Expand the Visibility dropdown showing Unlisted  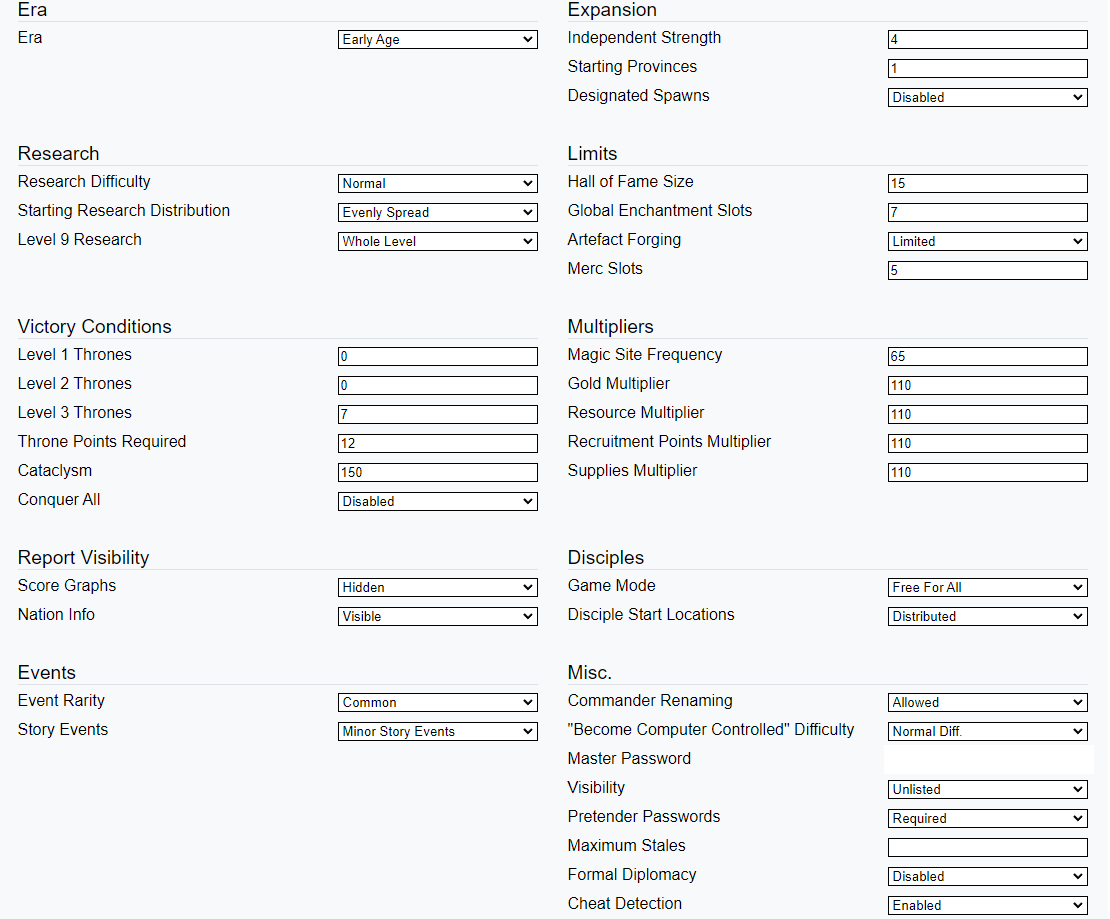[988, 789]
